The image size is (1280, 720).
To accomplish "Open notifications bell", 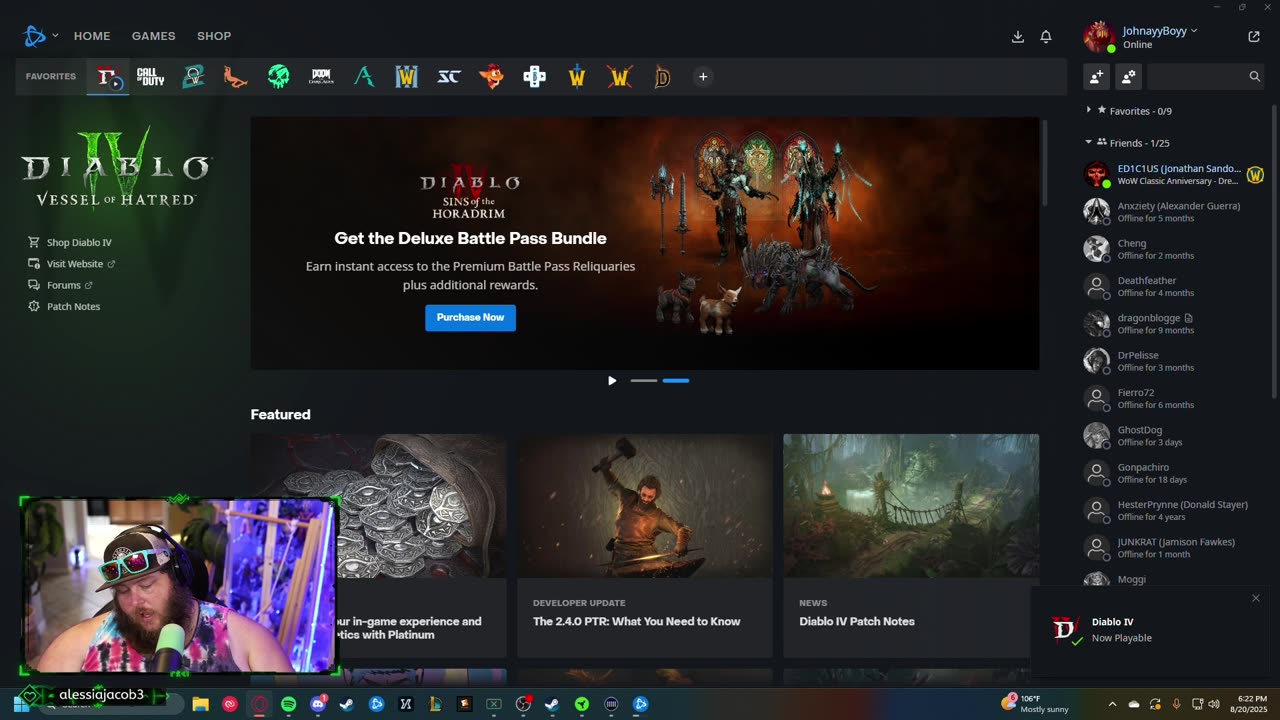I will click(1046, 37).
